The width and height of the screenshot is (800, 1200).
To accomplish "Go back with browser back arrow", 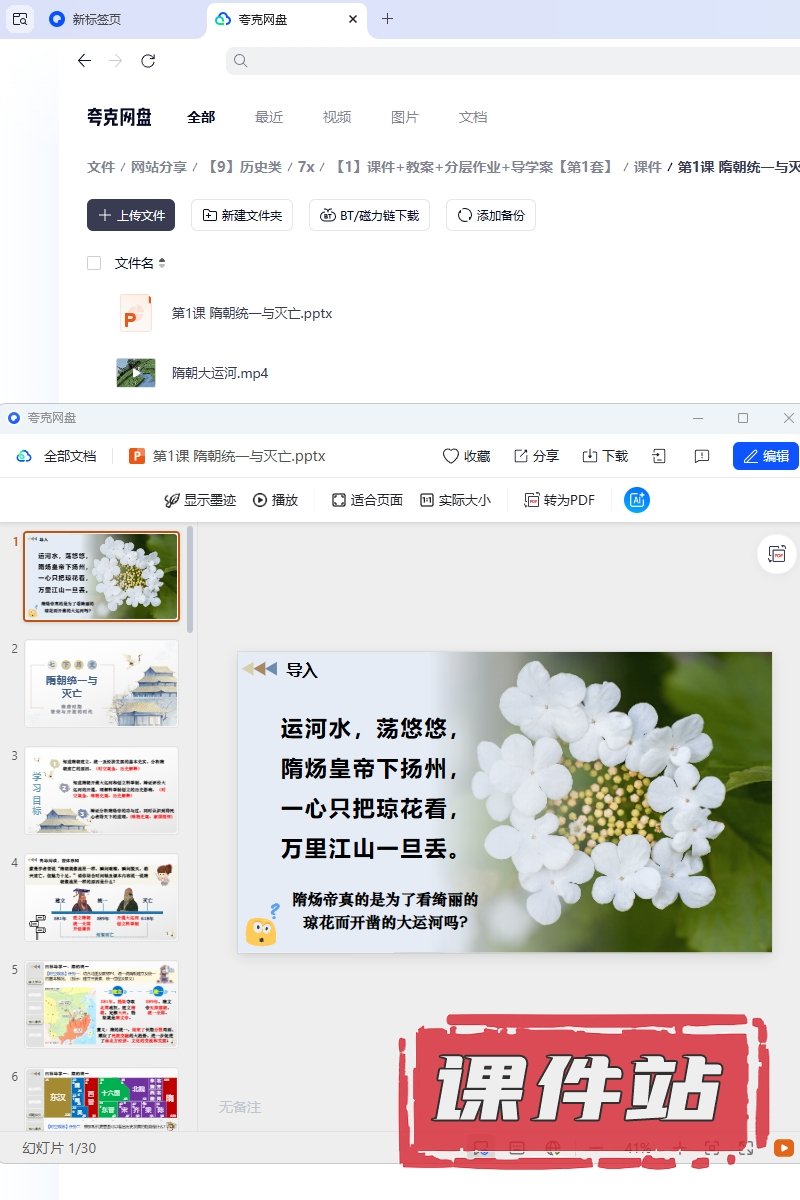I will 84,61.
